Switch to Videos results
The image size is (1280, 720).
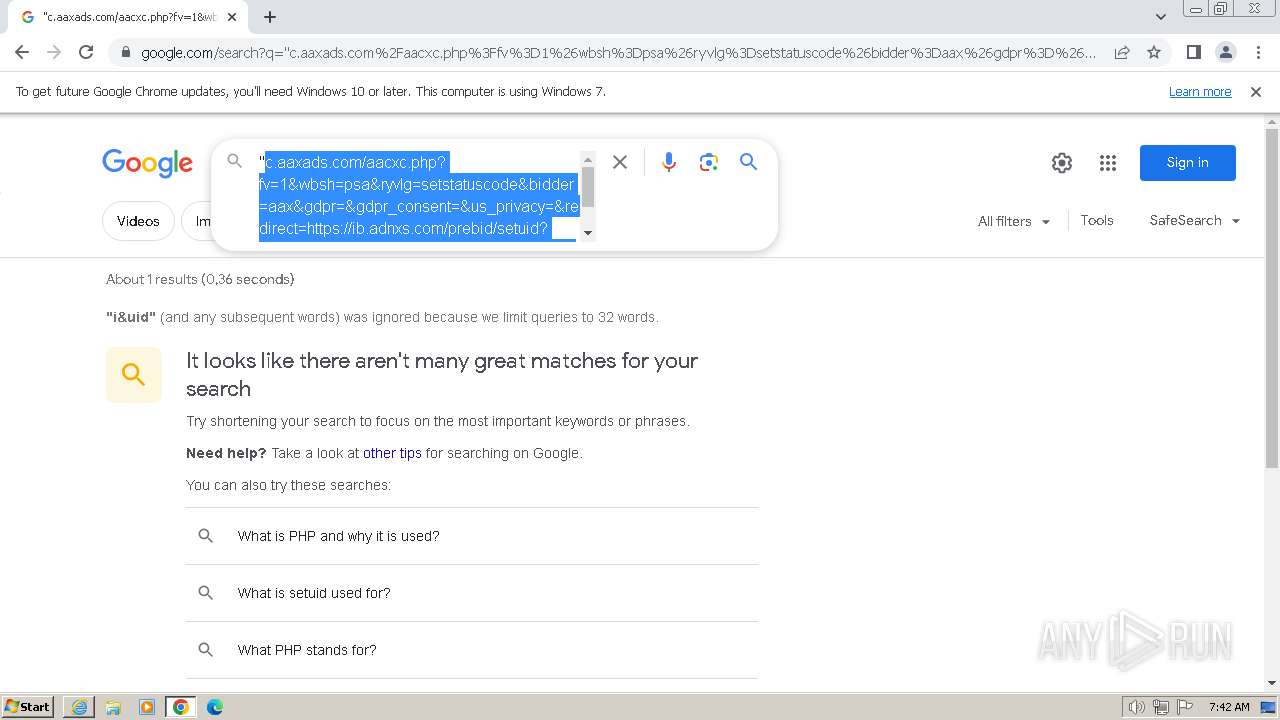coord(138,221)
